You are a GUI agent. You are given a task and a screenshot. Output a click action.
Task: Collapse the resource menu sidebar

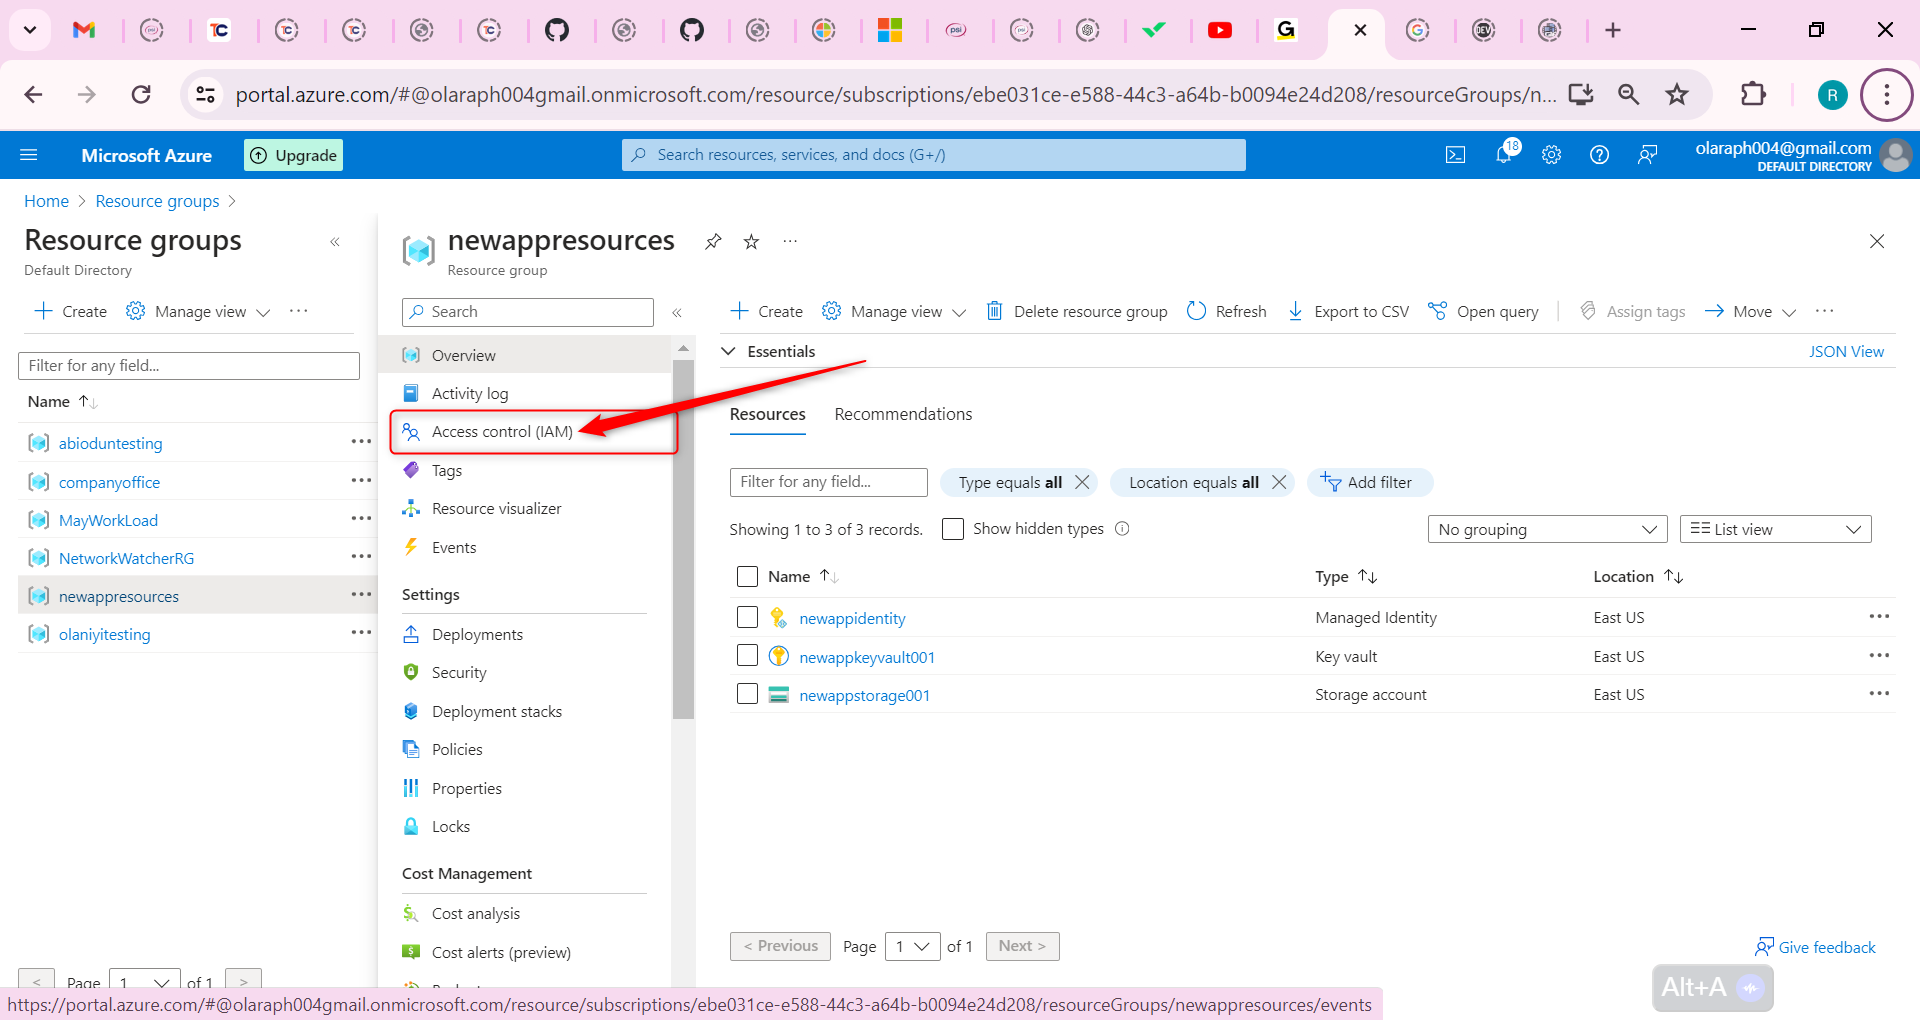coord(677,313)
